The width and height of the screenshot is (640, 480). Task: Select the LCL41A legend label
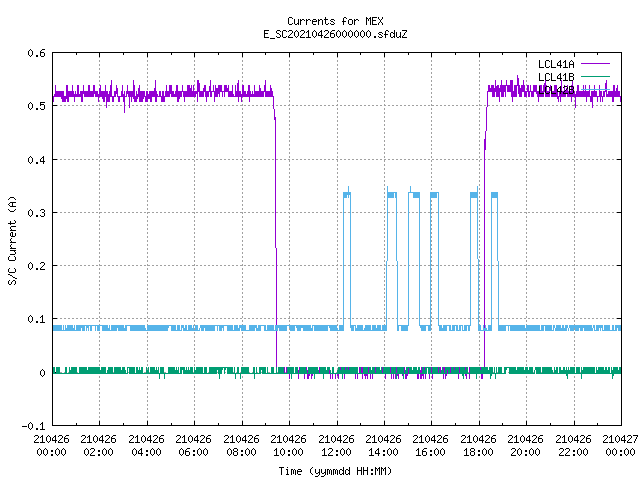pos(556,64)
